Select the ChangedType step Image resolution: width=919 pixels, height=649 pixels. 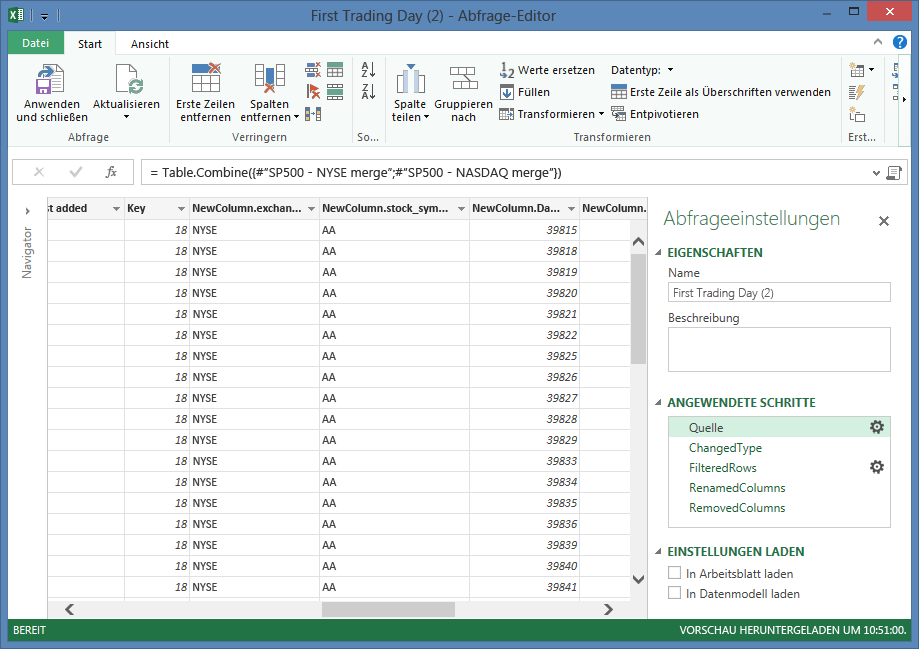click(x=779, y=447)
